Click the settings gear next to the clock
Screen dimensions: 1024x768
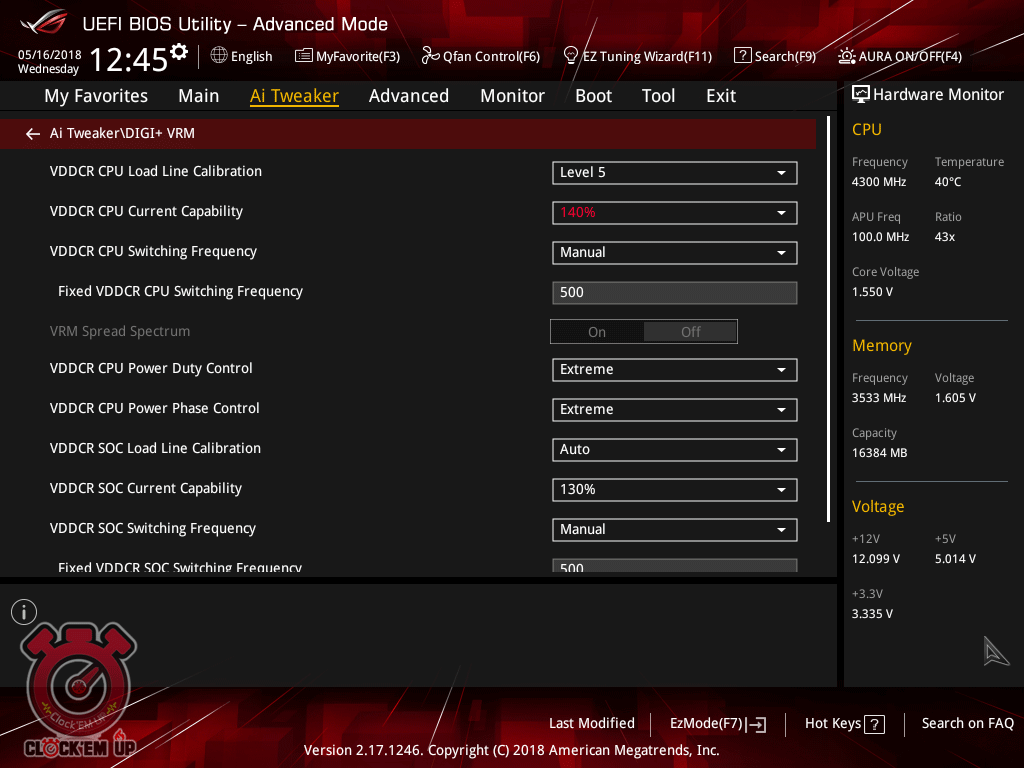coord(179,52)
